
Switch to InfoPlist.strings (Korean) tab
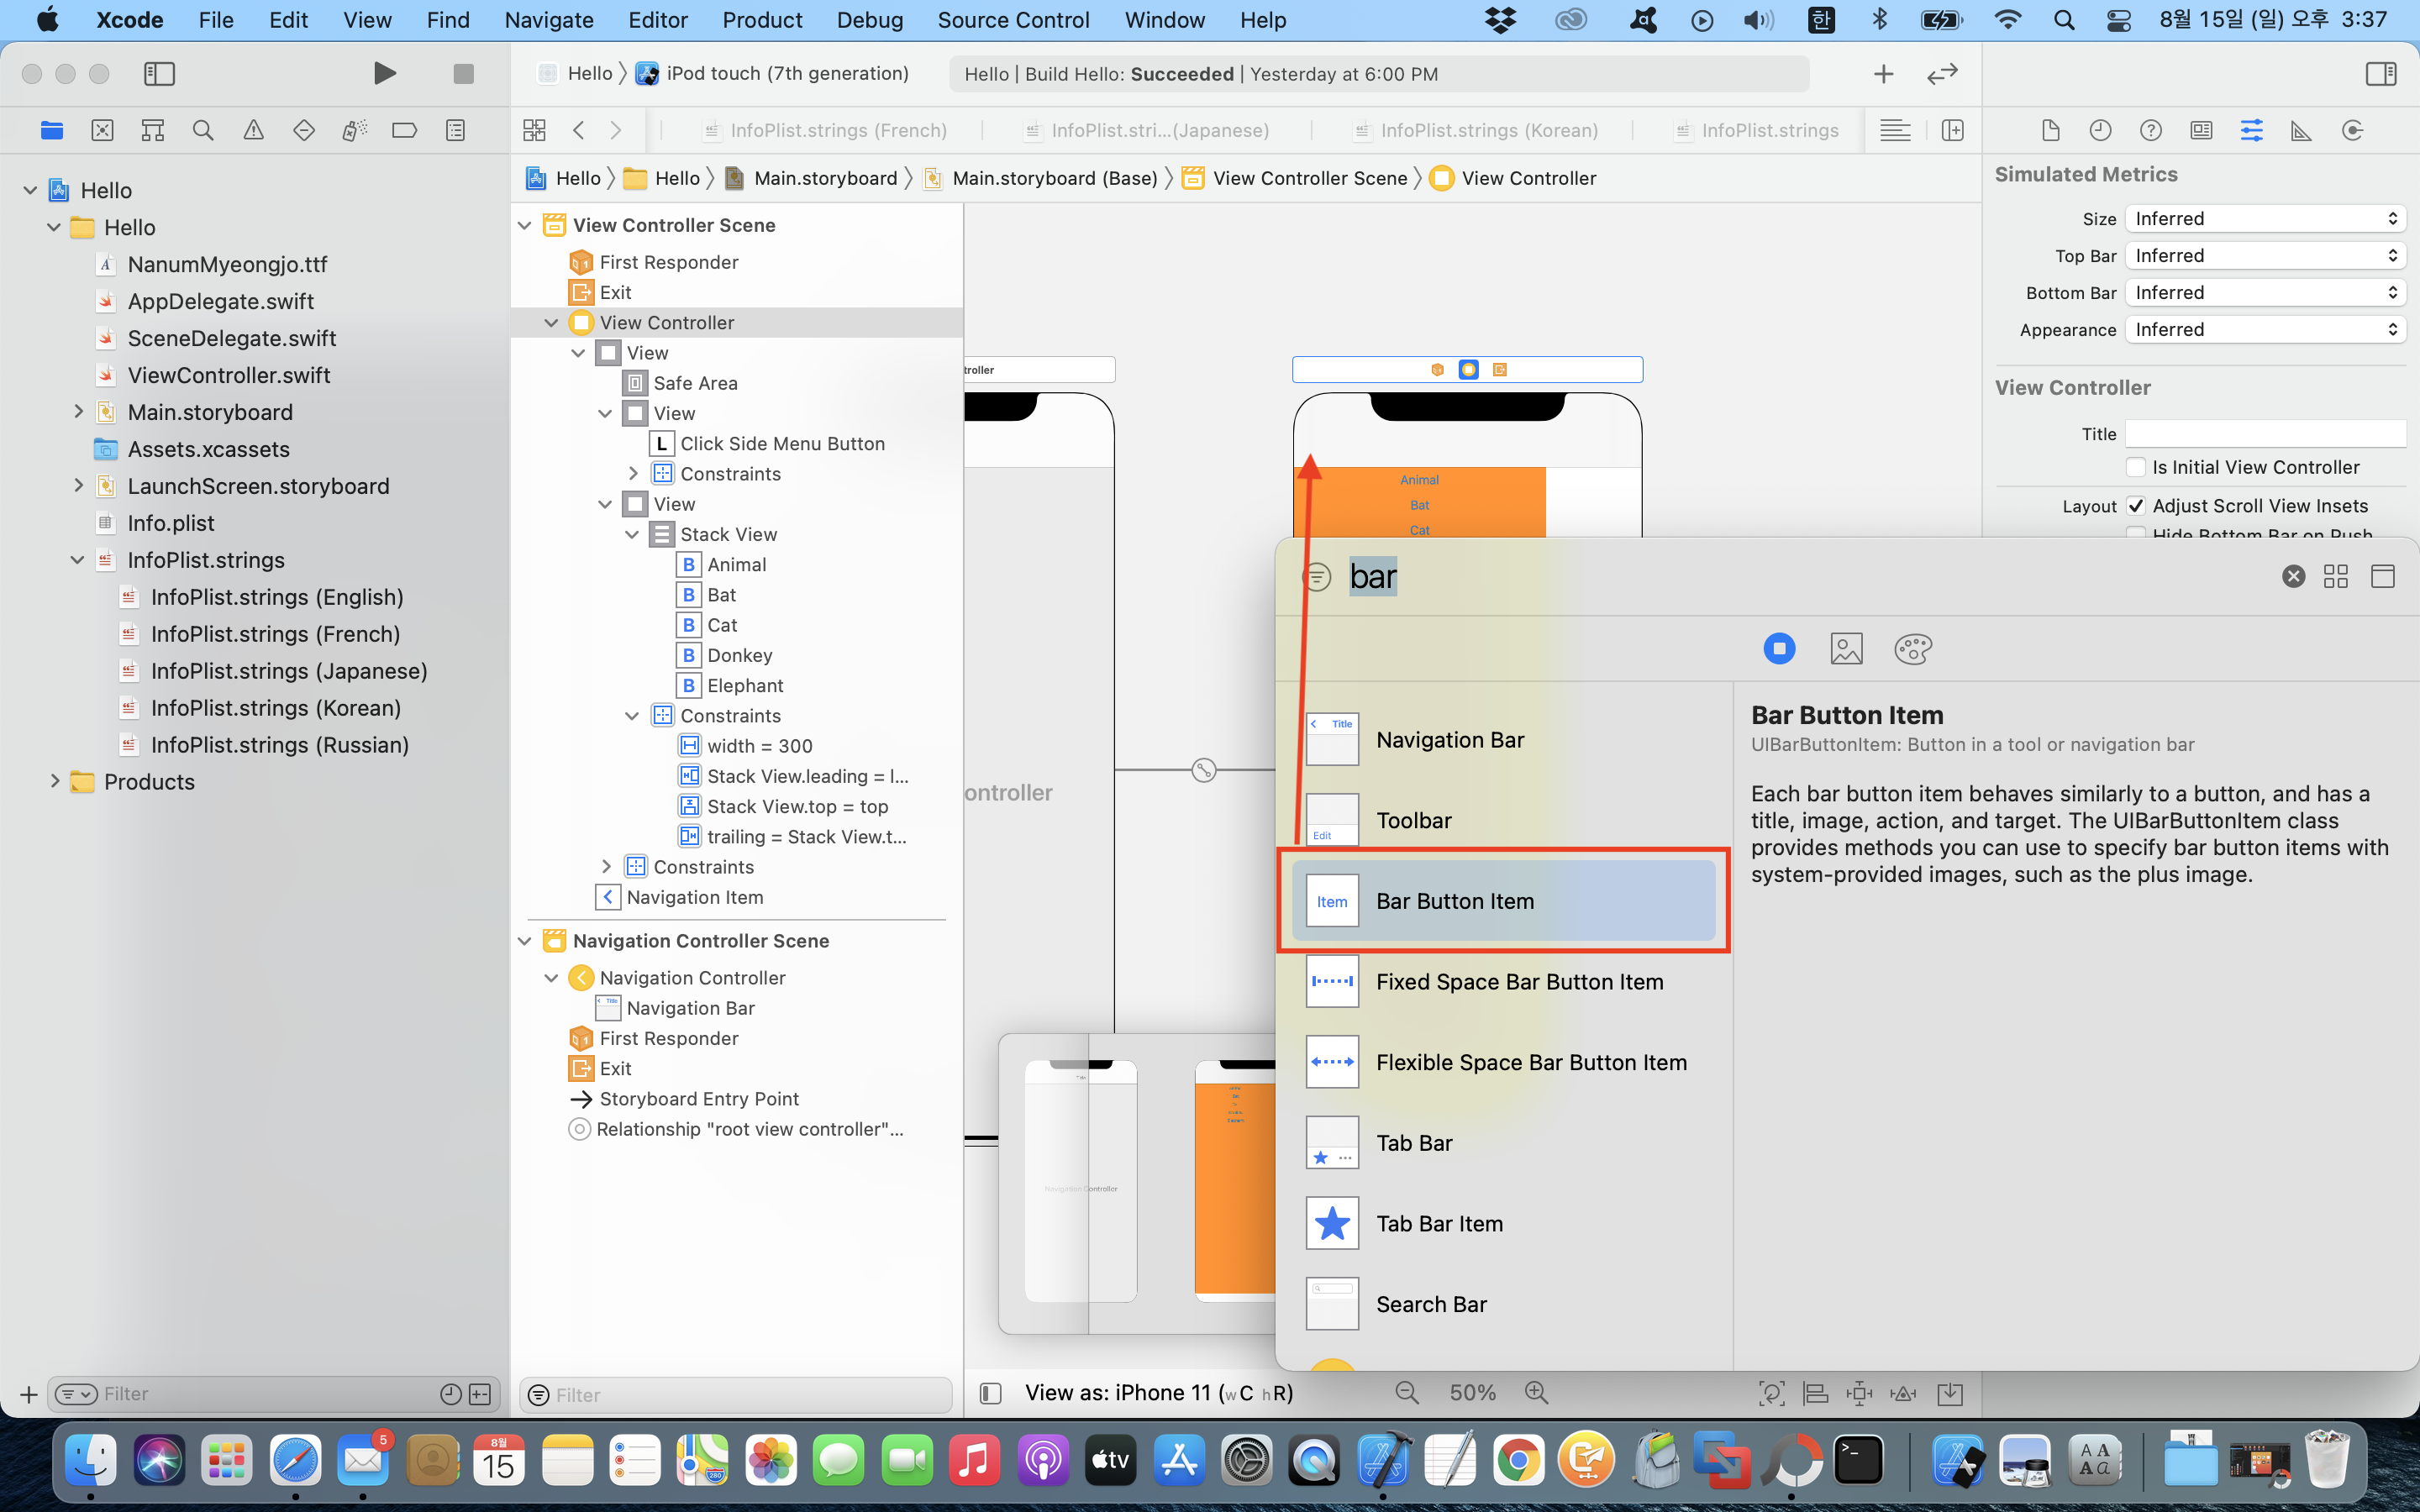click(1488, 130)
